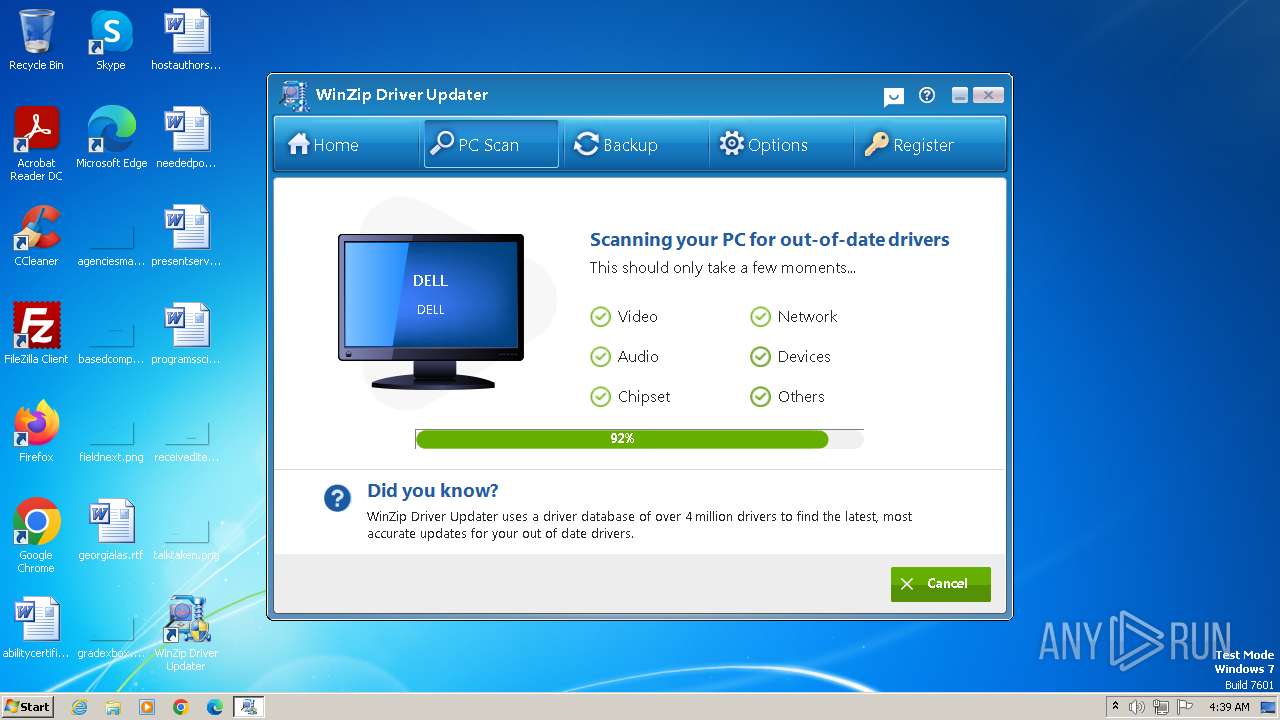Select the Firefox desktop shortcut
The height and width of the screenshot is (720, 1280).
click(36, 432)
